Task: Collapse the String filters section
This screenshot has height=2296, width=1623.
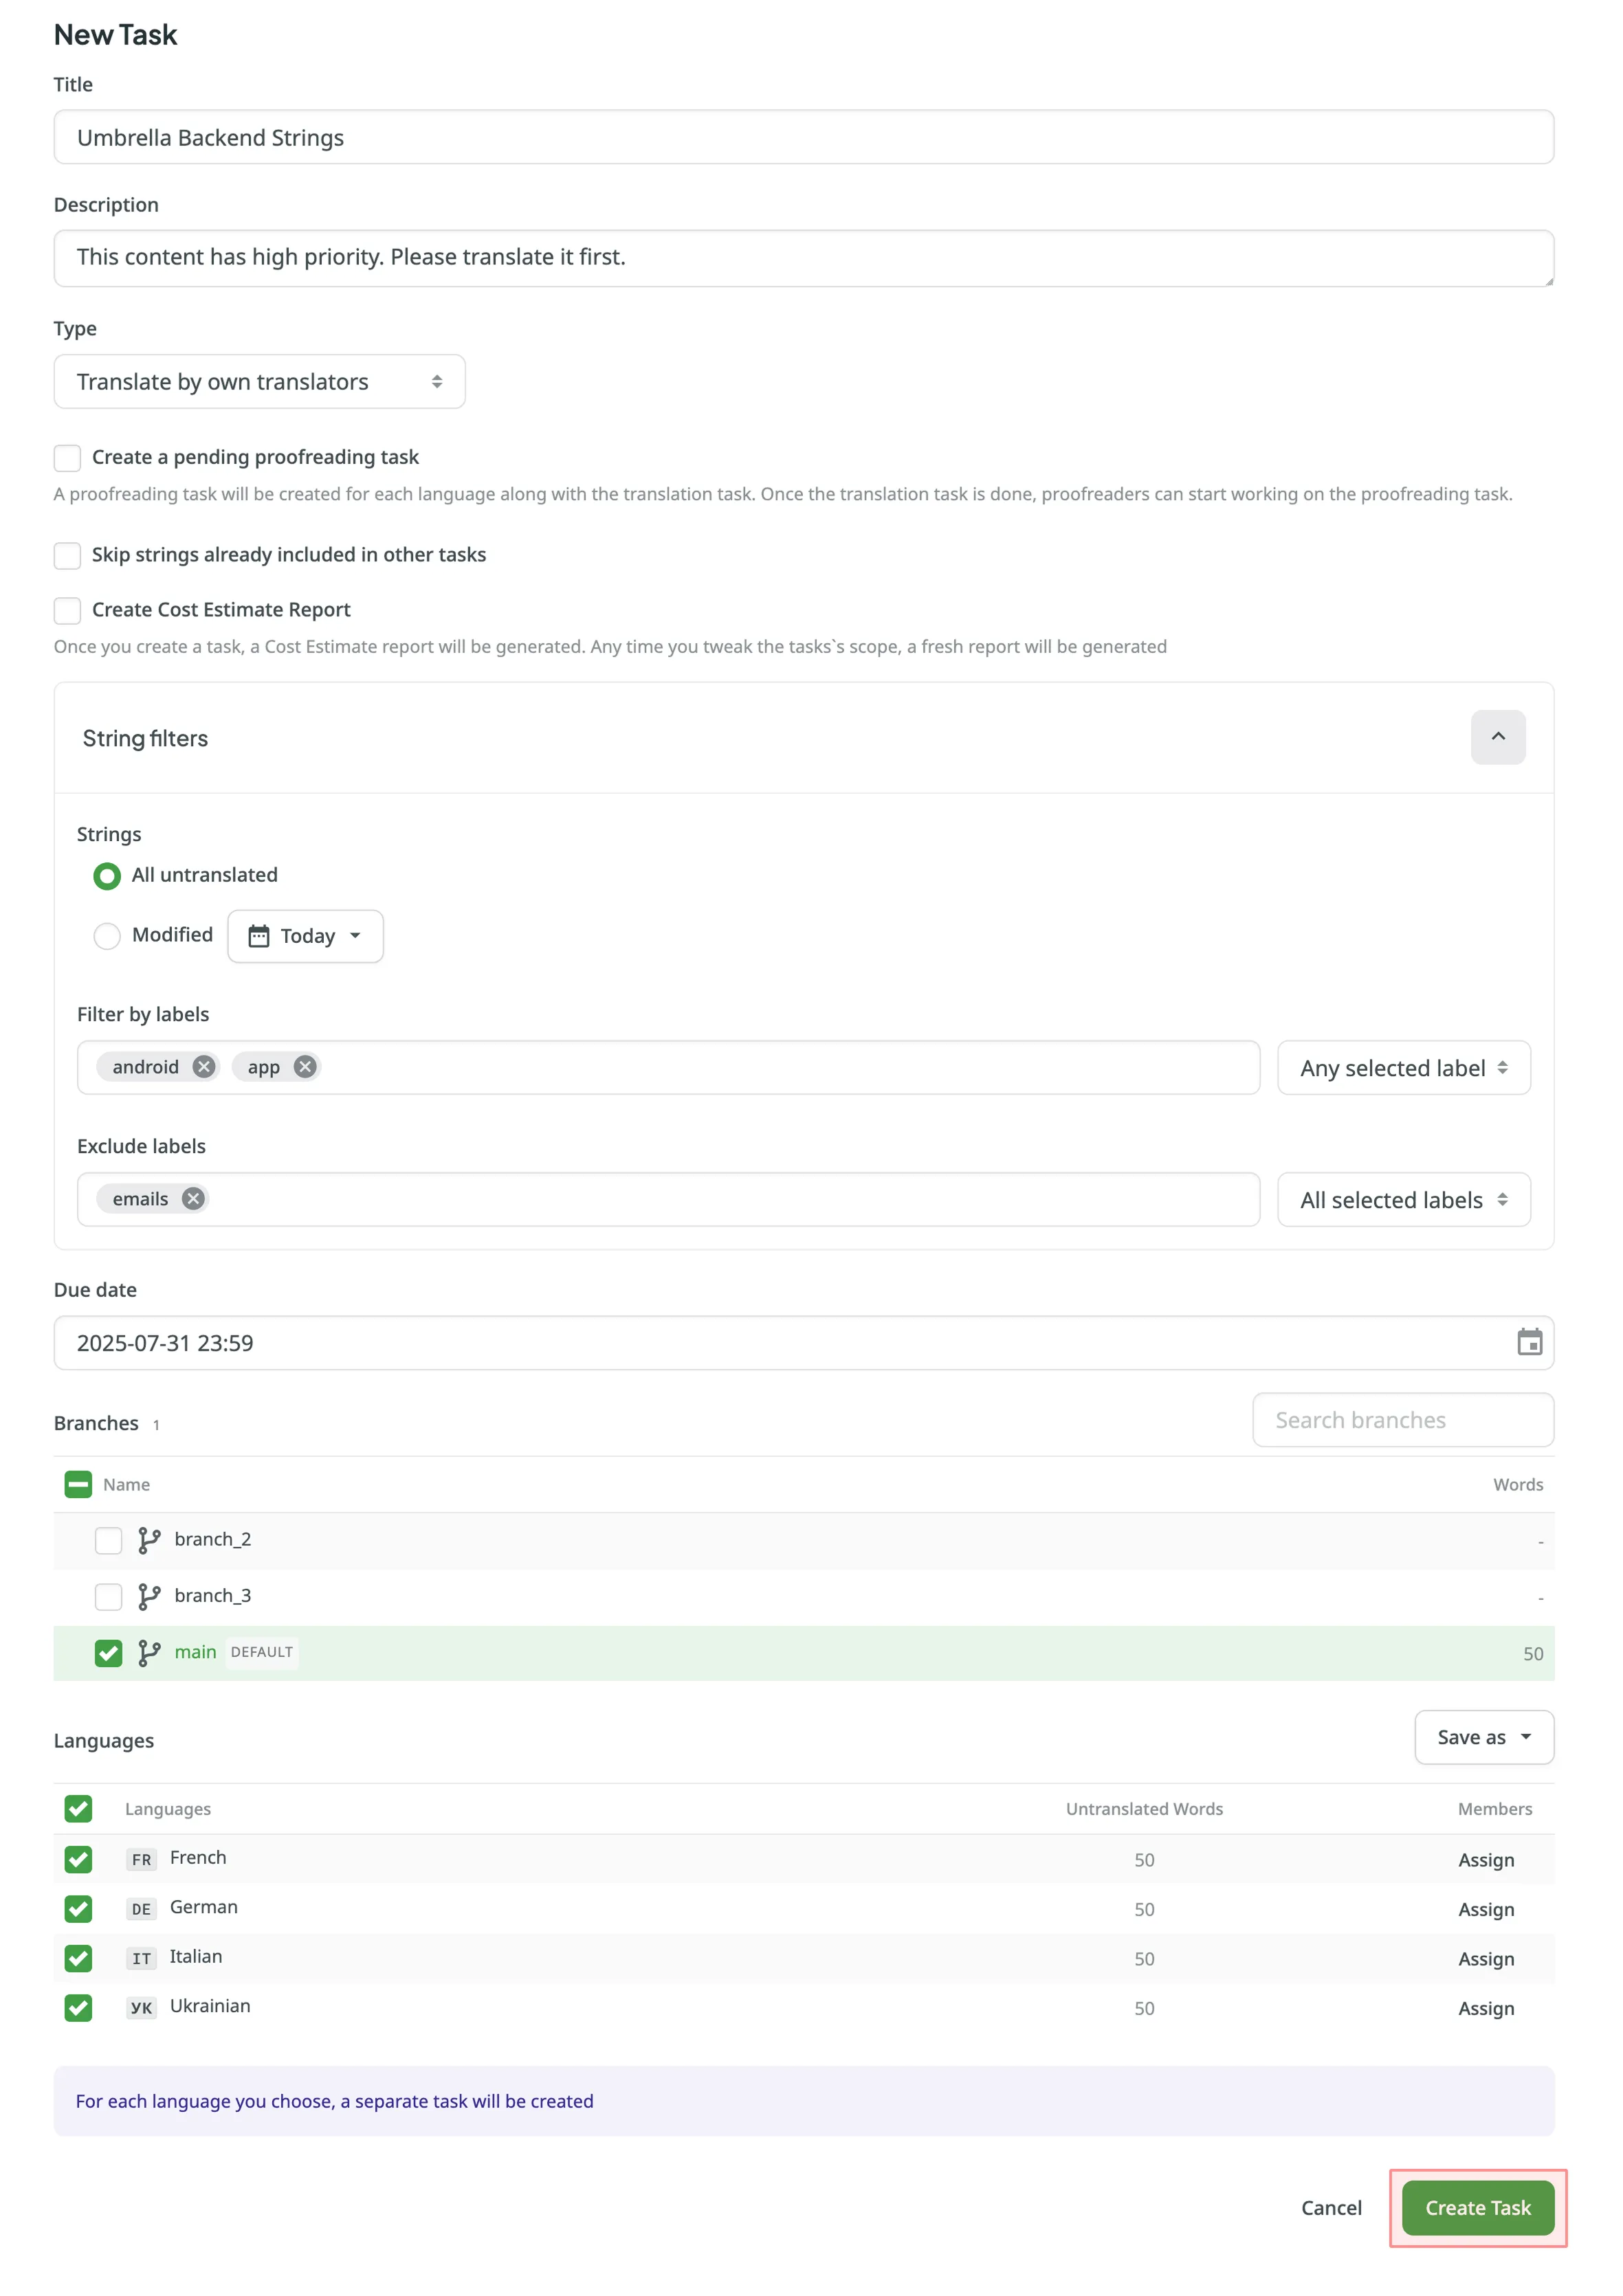Action: [x=1497, y=737]
